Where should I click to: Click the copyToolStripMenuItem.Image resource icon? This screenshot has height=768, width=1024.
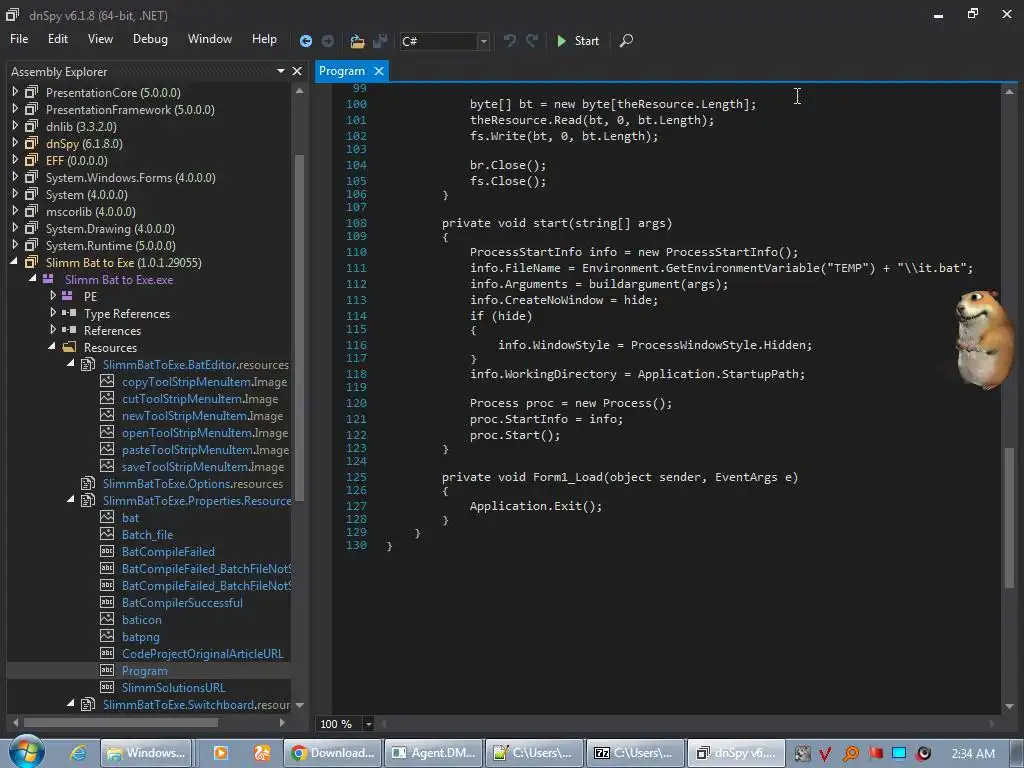pos(107,381)
